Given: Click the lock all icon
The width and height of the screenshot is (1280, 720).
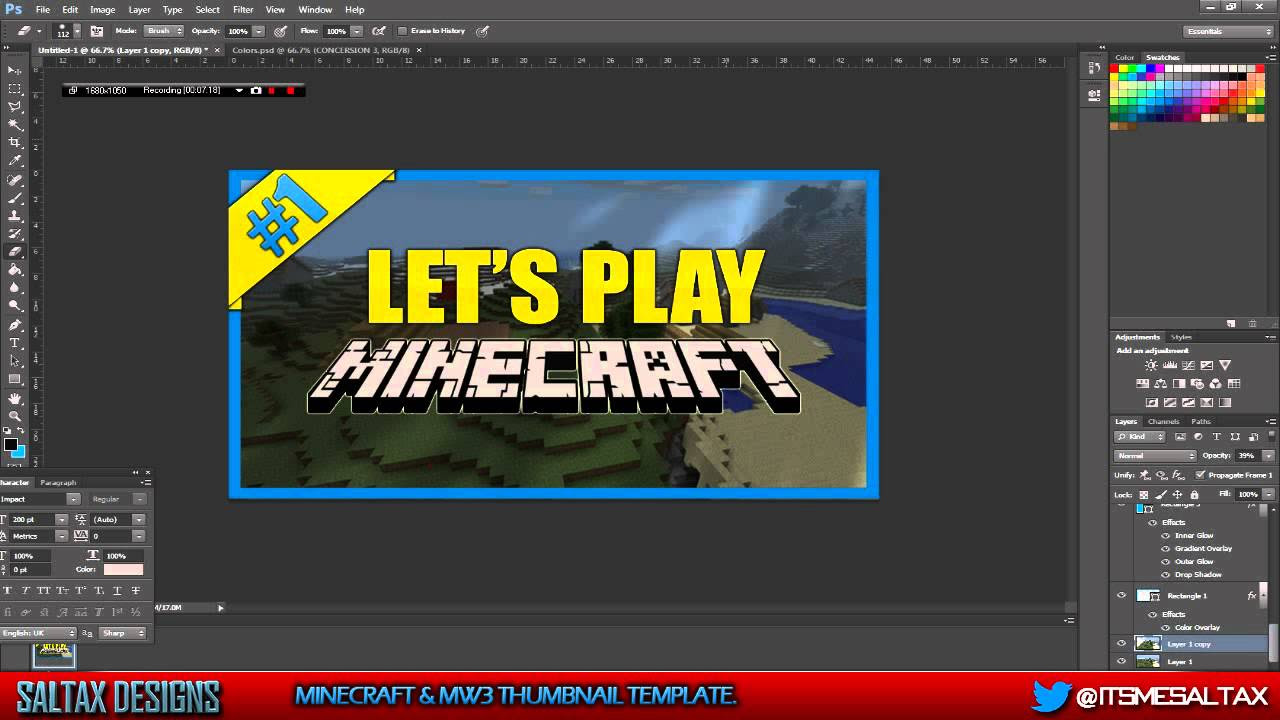Looking at the screenshot, I should [1194, 495].
